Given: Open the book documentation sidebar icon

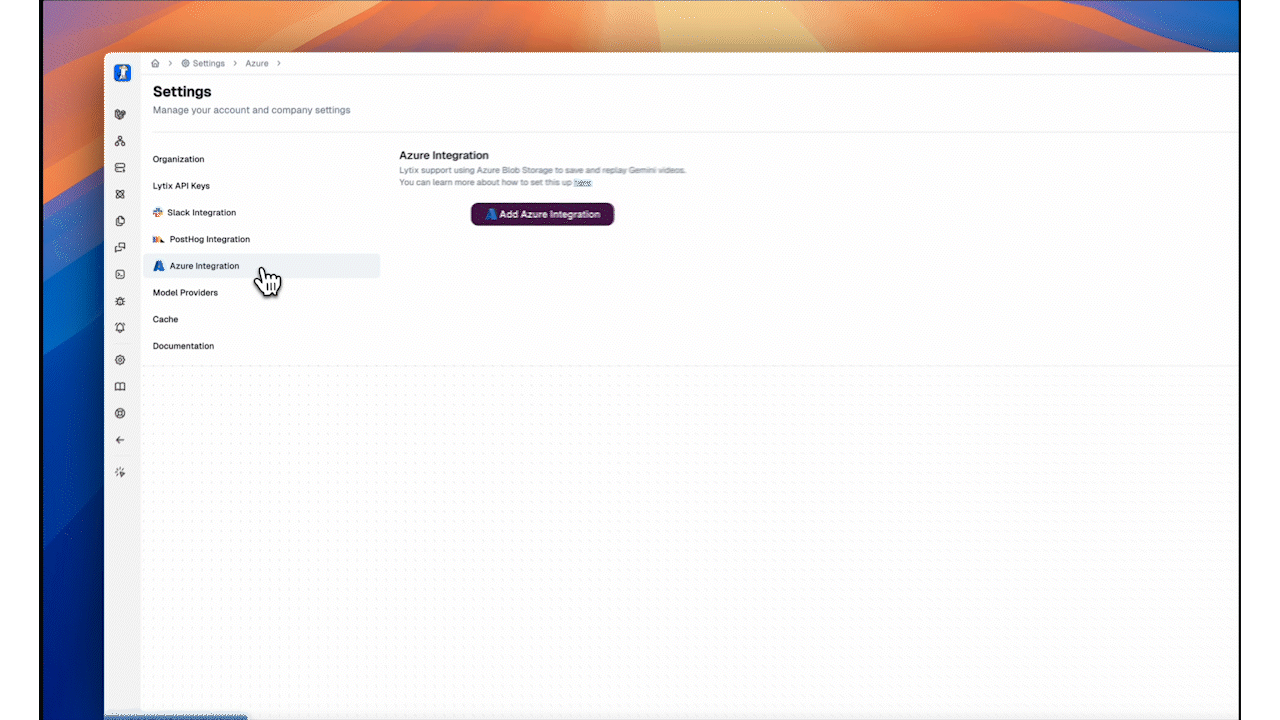Looking at the screenshot, I should (x=120, y=387).
